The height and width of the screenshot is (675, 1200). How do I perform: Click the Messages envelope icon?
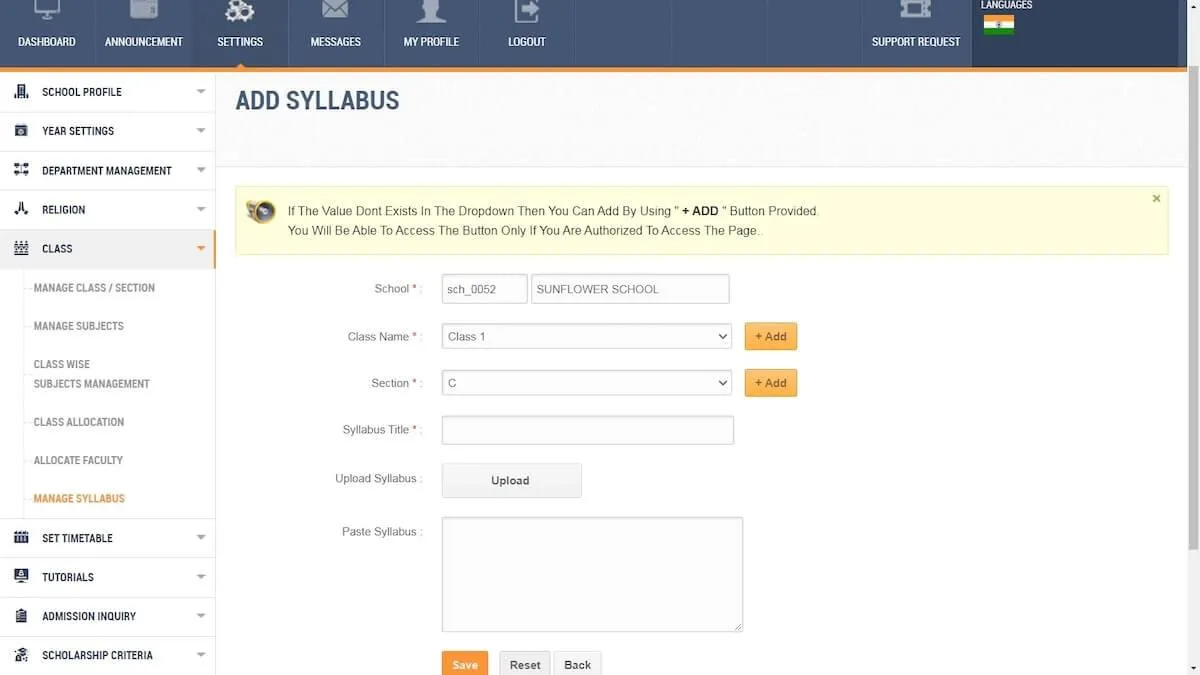335,10
